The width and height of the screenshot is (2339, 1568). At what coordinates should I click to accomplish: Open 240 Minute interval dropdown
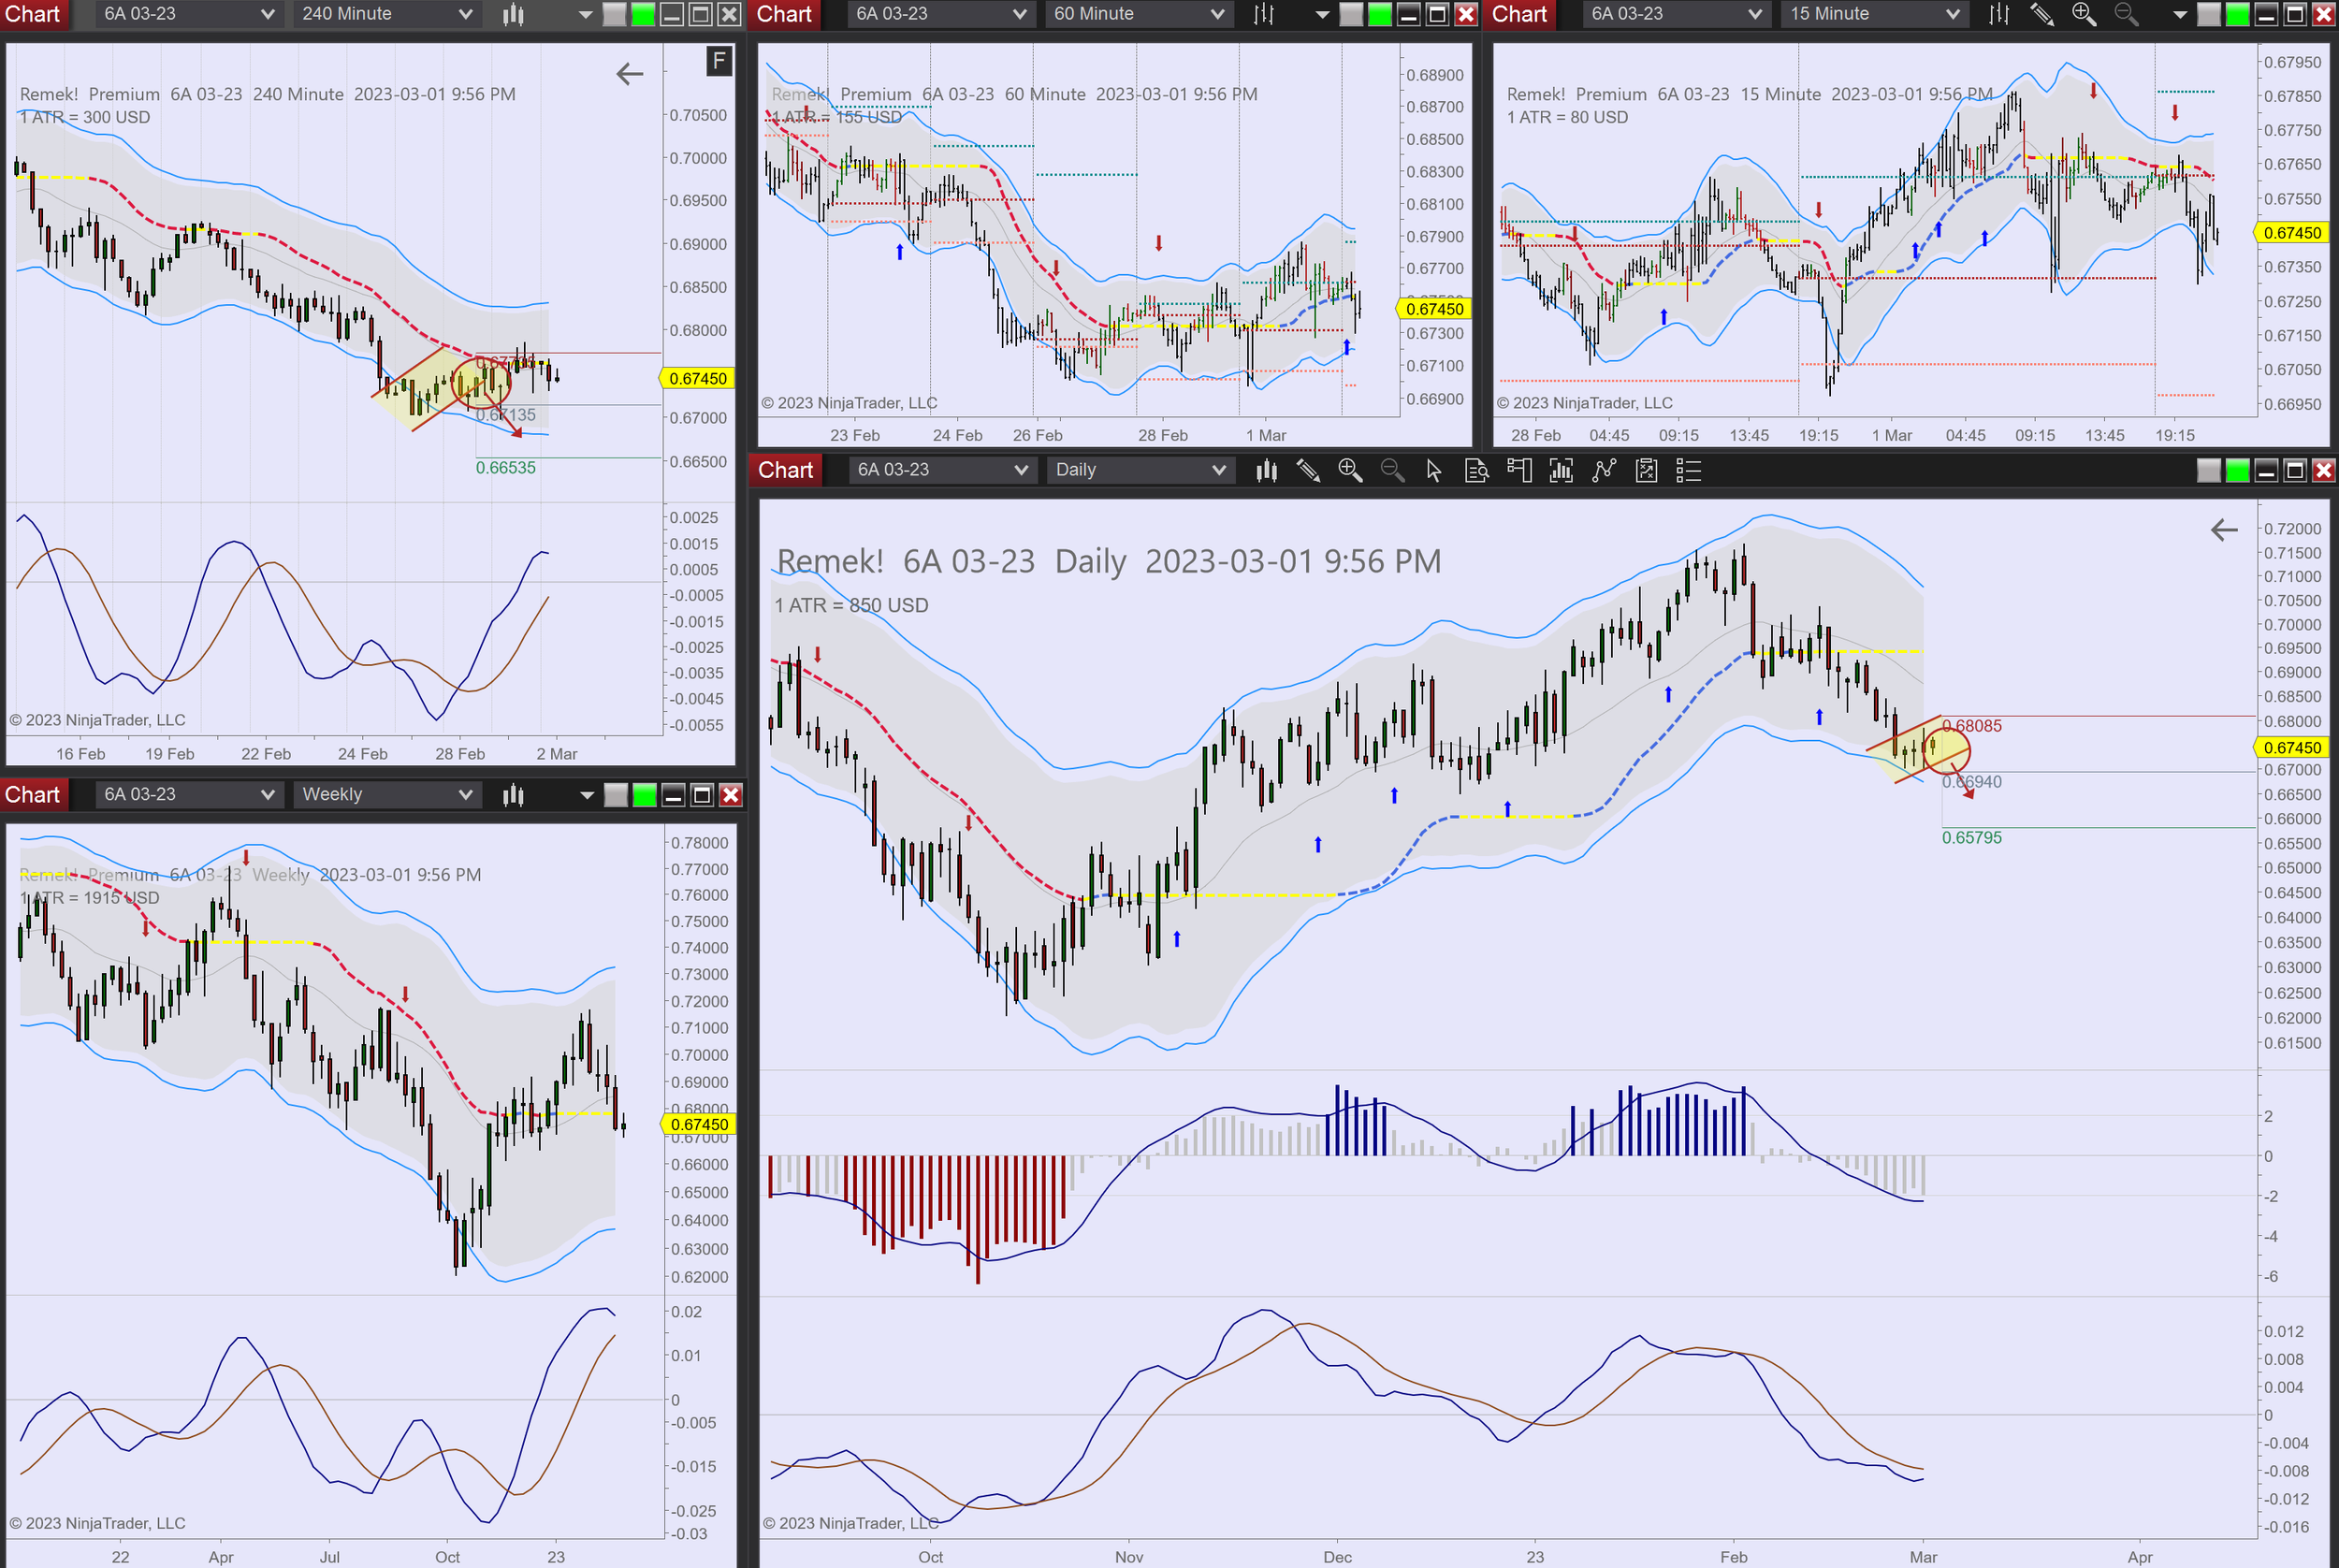coord(385,14)
